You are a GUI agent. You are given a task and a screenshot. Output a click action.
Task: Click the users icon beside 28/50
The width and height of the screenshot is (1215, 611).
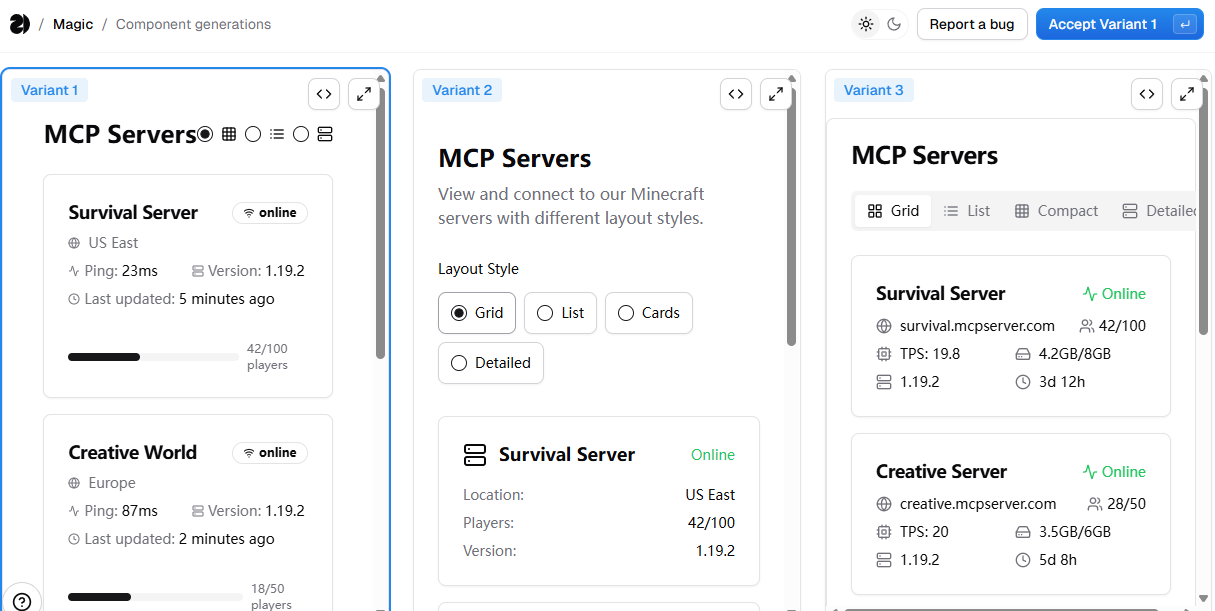point(1095,504)
